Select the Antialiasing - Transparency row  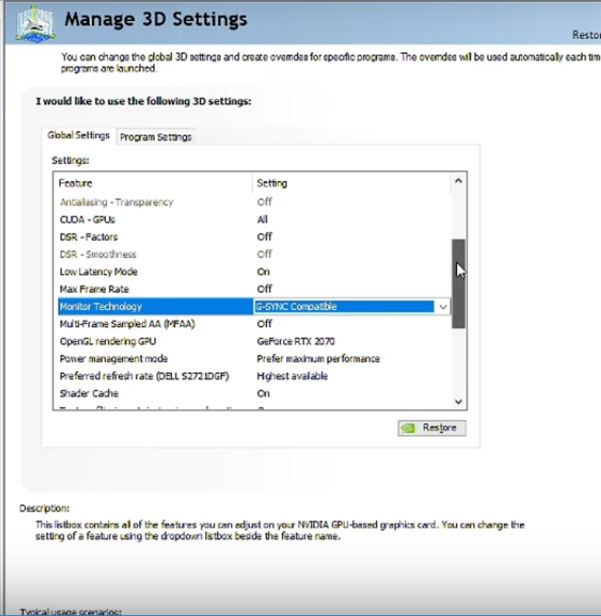pos(254,202)
